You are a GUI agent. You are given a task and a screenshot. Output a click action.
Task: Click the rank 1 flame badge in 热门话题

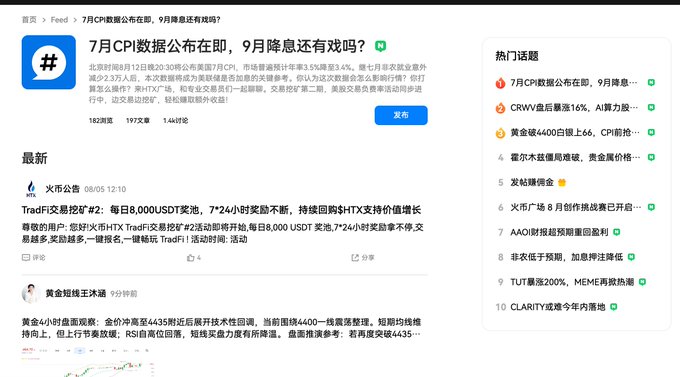pyautogui.click(x=500, y=83)
